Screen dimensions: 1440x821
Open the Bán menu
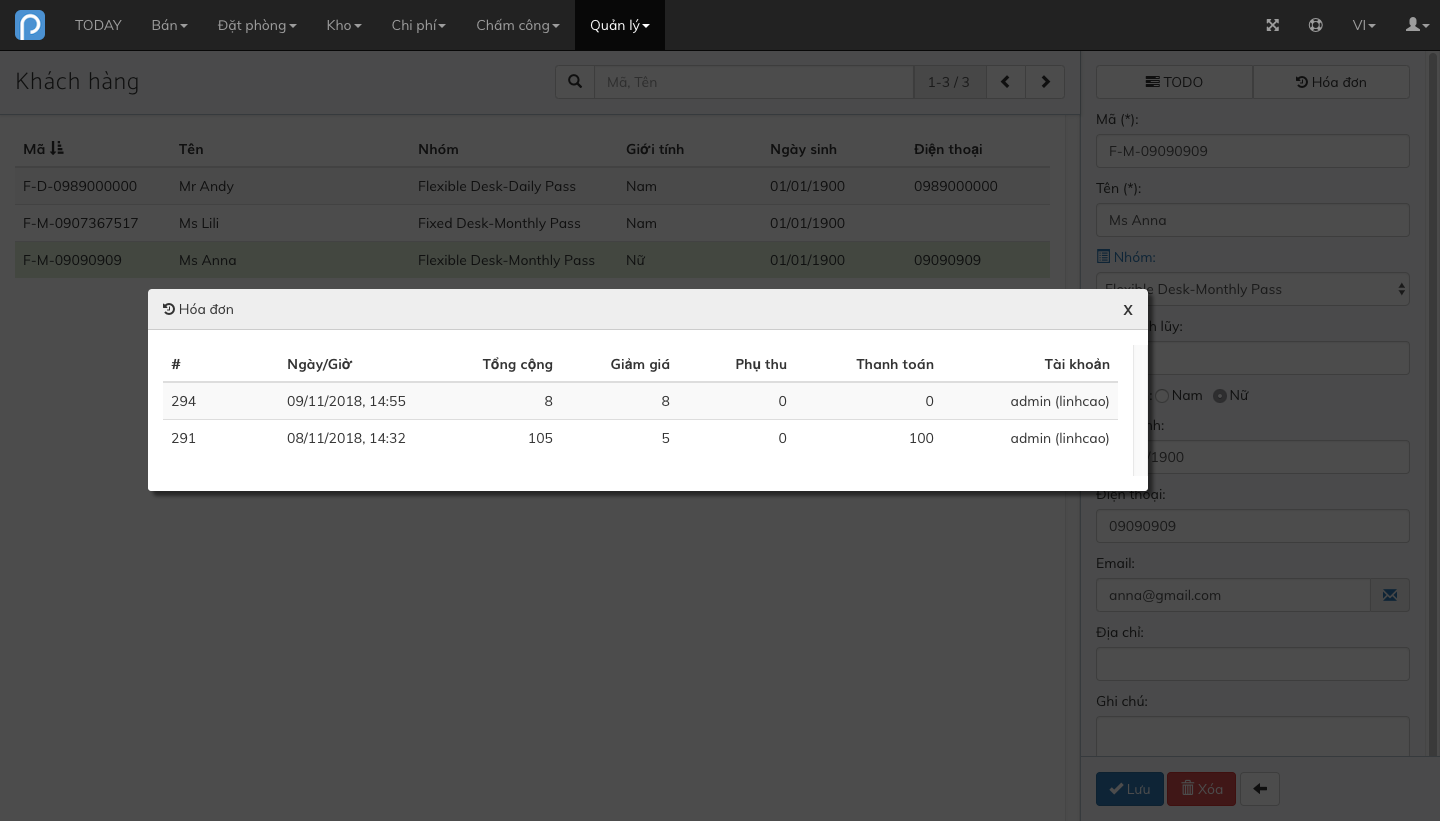[170, 25]
